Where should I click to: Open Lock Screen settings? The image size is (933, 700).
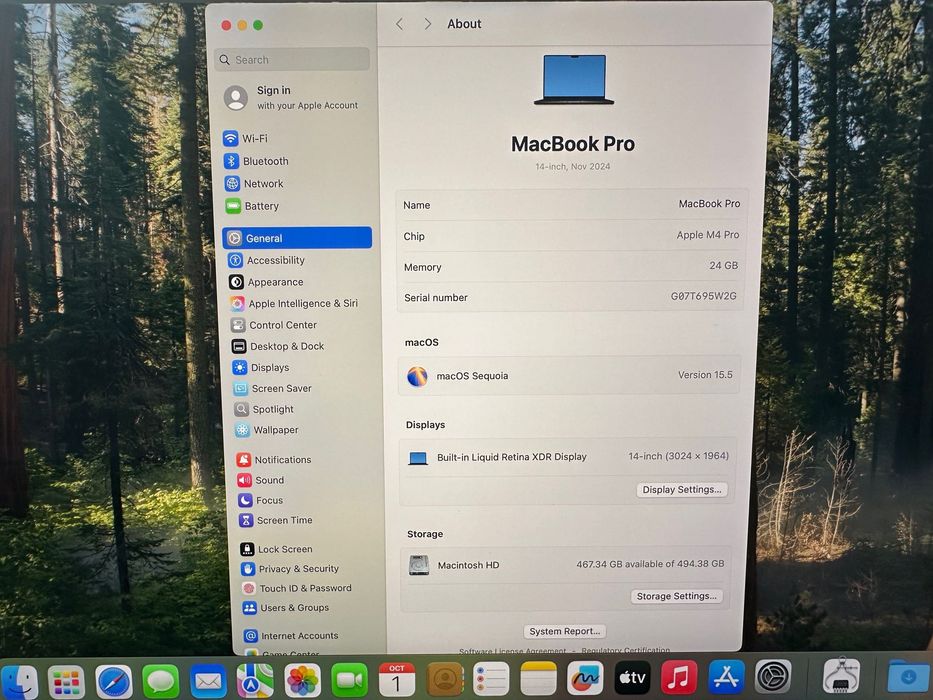[x=276, y=549]
